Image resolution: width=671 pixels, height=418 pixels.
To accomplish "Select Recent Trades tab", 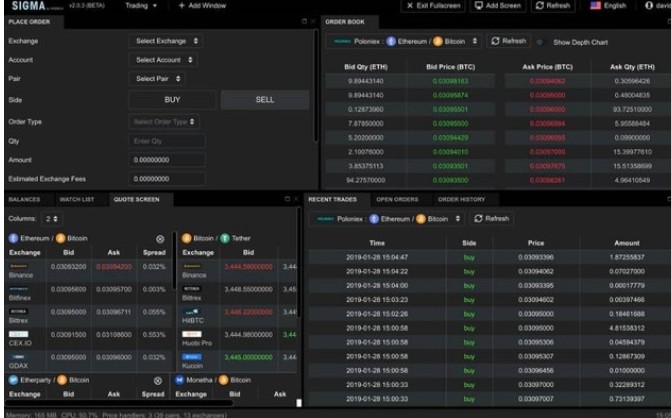I will point(333,199).
